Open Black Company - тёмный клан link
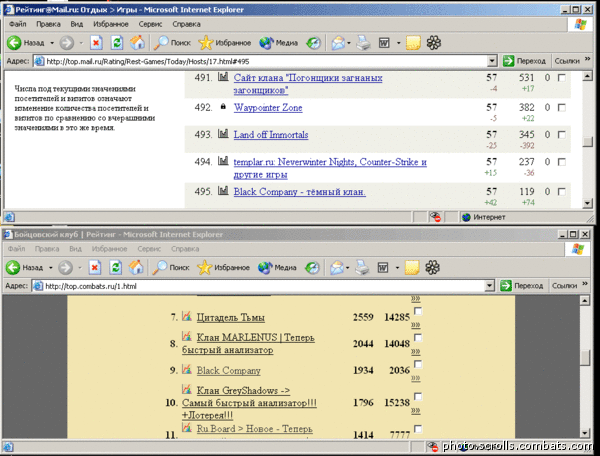The image size is (600, 456). pos(300,191)
